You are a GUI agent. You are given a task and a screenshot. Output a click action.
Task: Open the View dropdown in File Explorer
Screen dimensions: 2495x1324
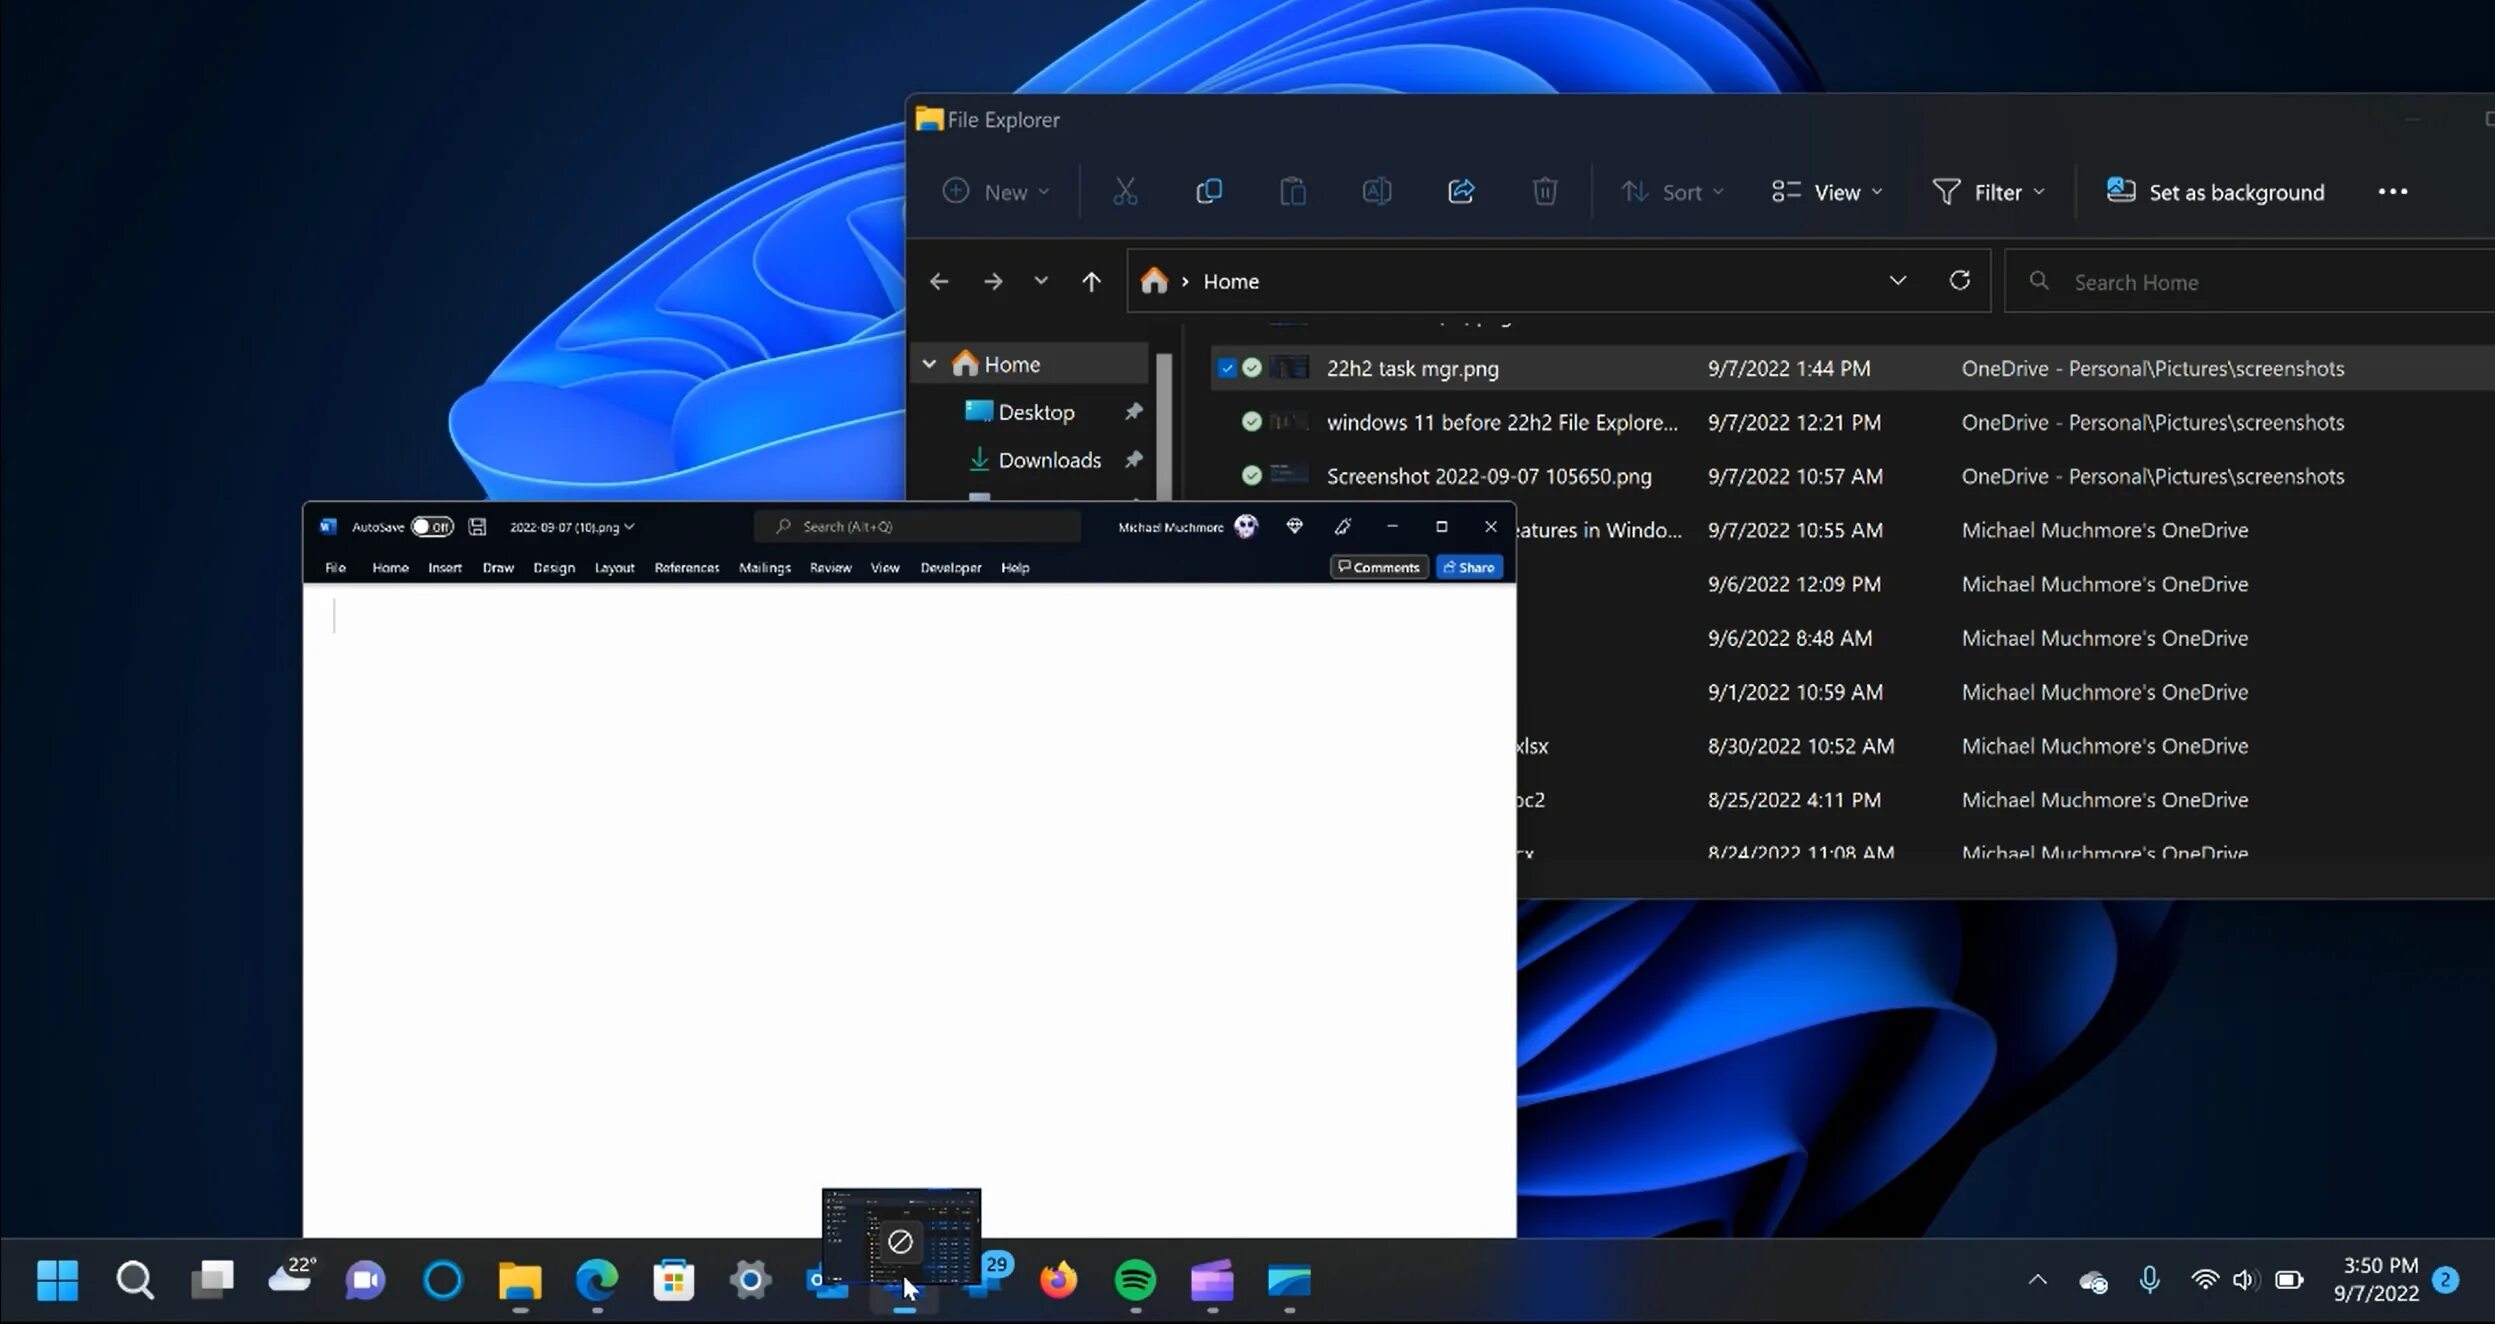(1827, 192)
